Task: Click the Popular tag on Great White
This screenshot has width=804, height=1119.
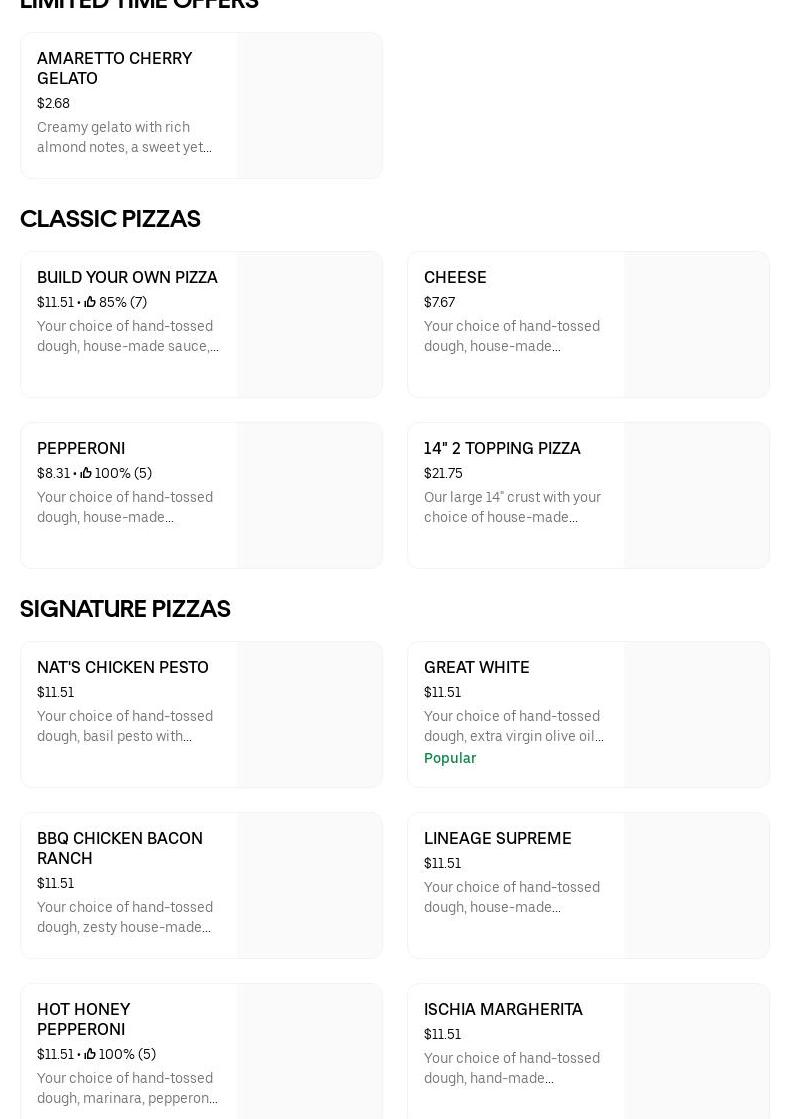Action: (x=450, y=758)
